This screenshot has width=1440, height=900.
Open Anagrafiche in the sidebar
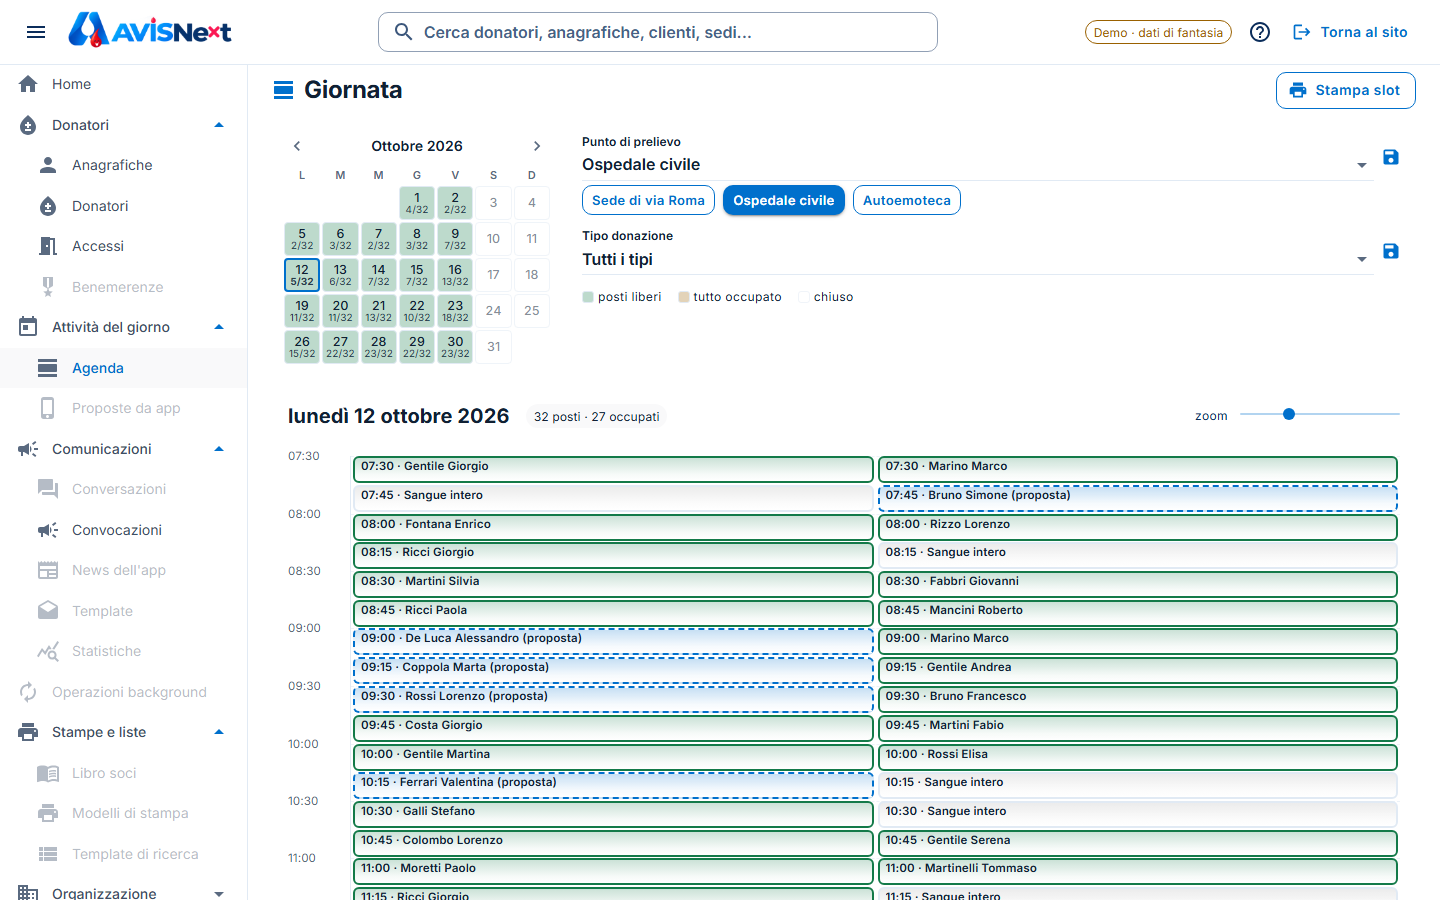coord(124,165)
